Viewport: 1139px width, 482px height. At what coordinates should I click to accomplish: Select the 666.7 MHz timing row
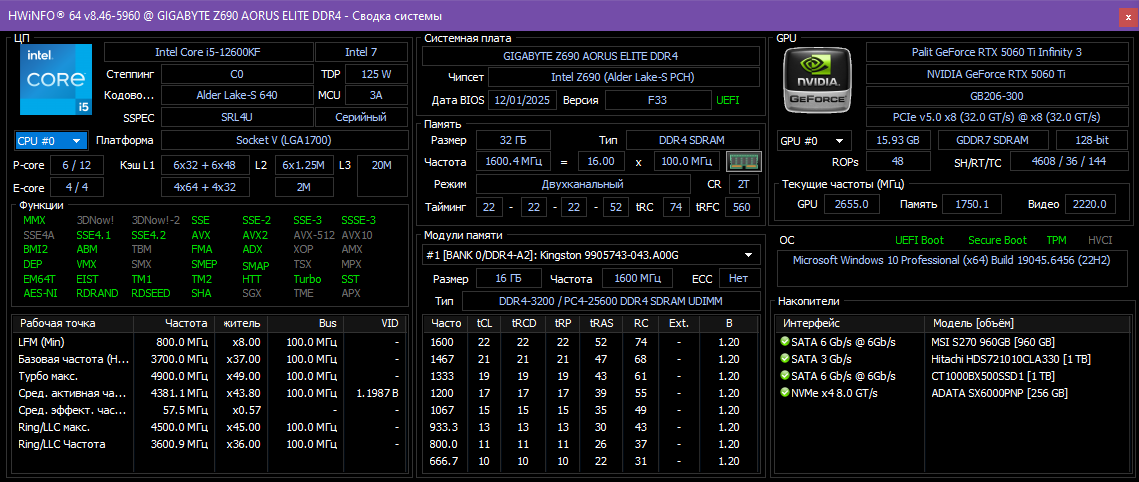(x=591, y=461)
